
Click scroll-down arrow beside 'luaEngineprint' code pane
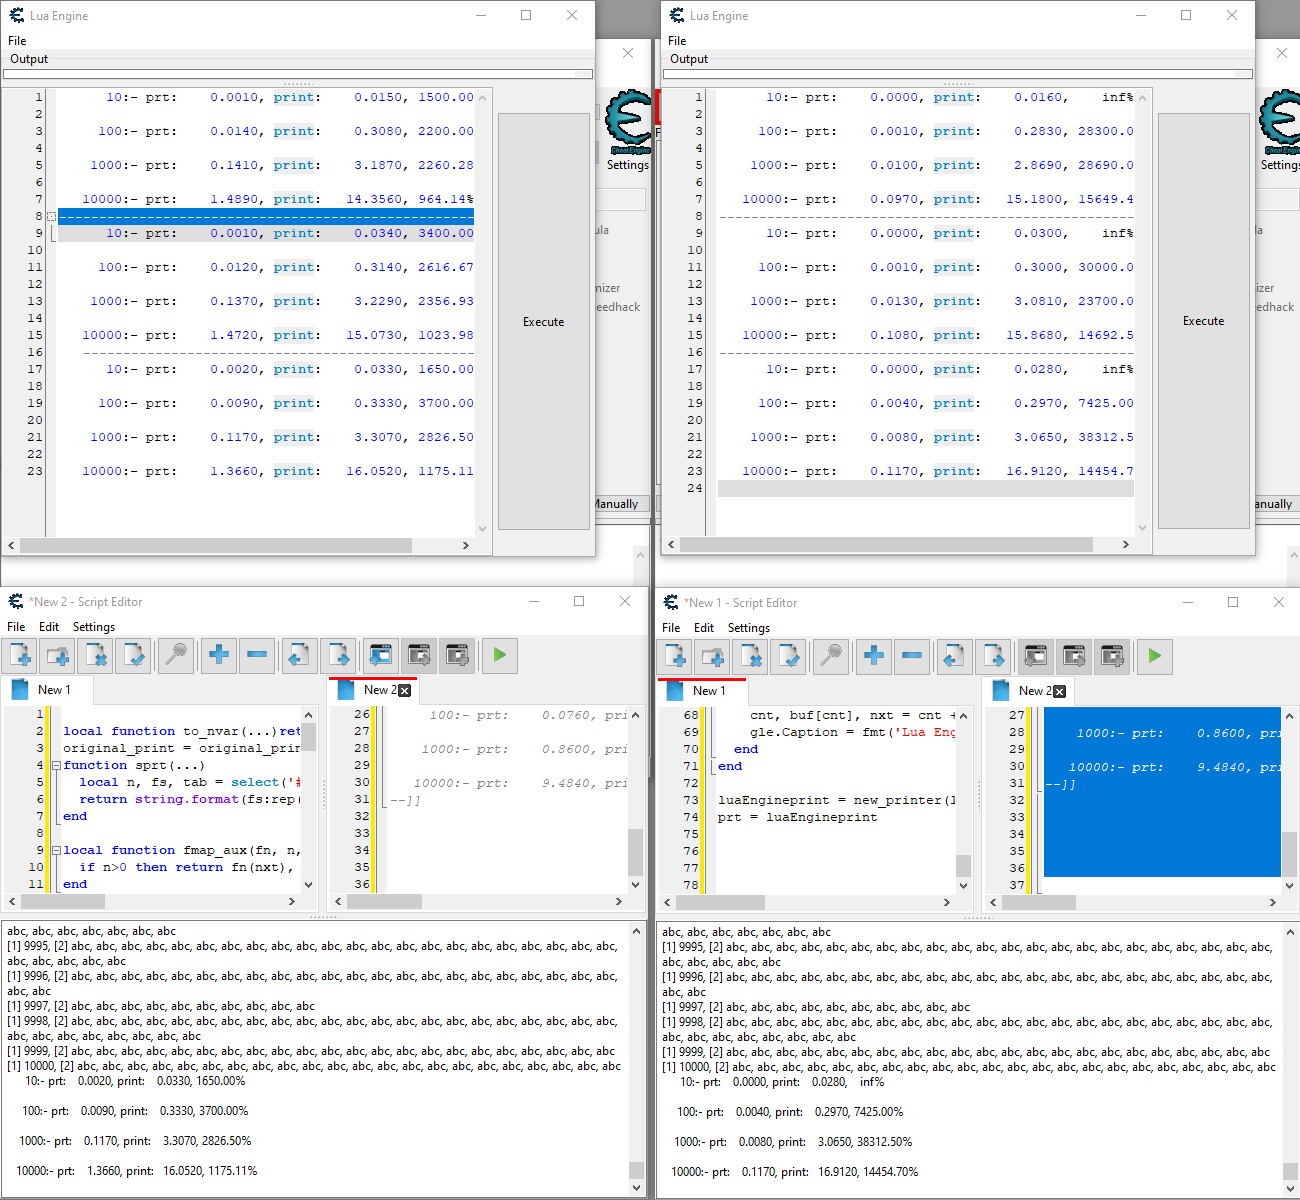pyautogui.click(x=963, y=885)
